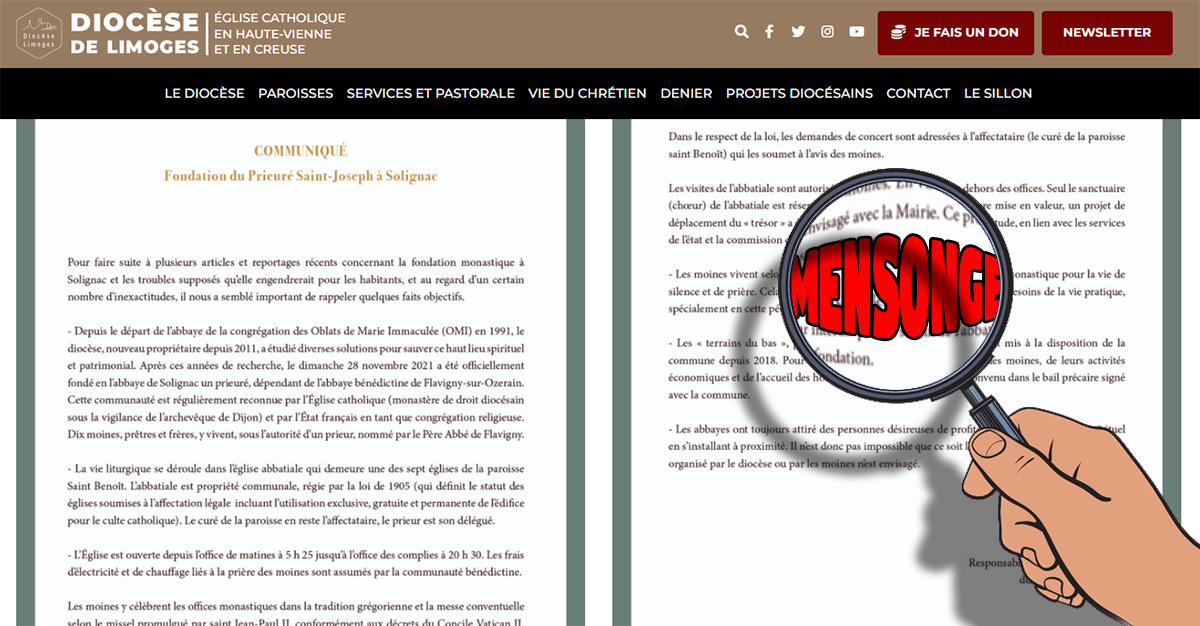Open the LE DIOCÈSE menu
This screenshot has height=626, width=1200.
click(204, 93)
